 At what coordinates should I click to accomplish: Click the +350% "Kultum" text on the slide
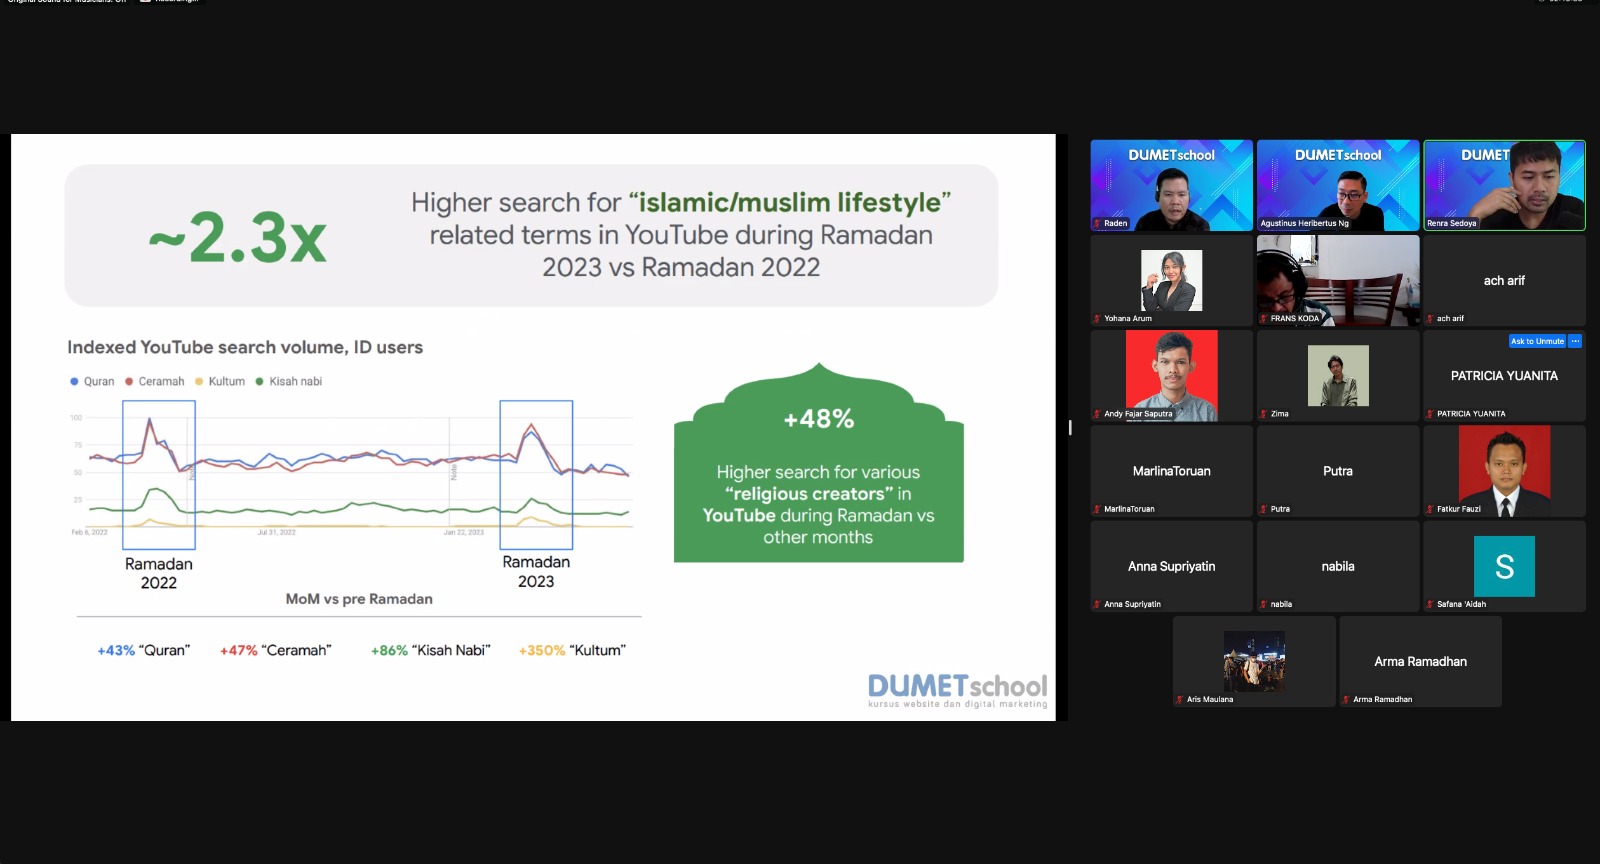click(x=572, y=650)
